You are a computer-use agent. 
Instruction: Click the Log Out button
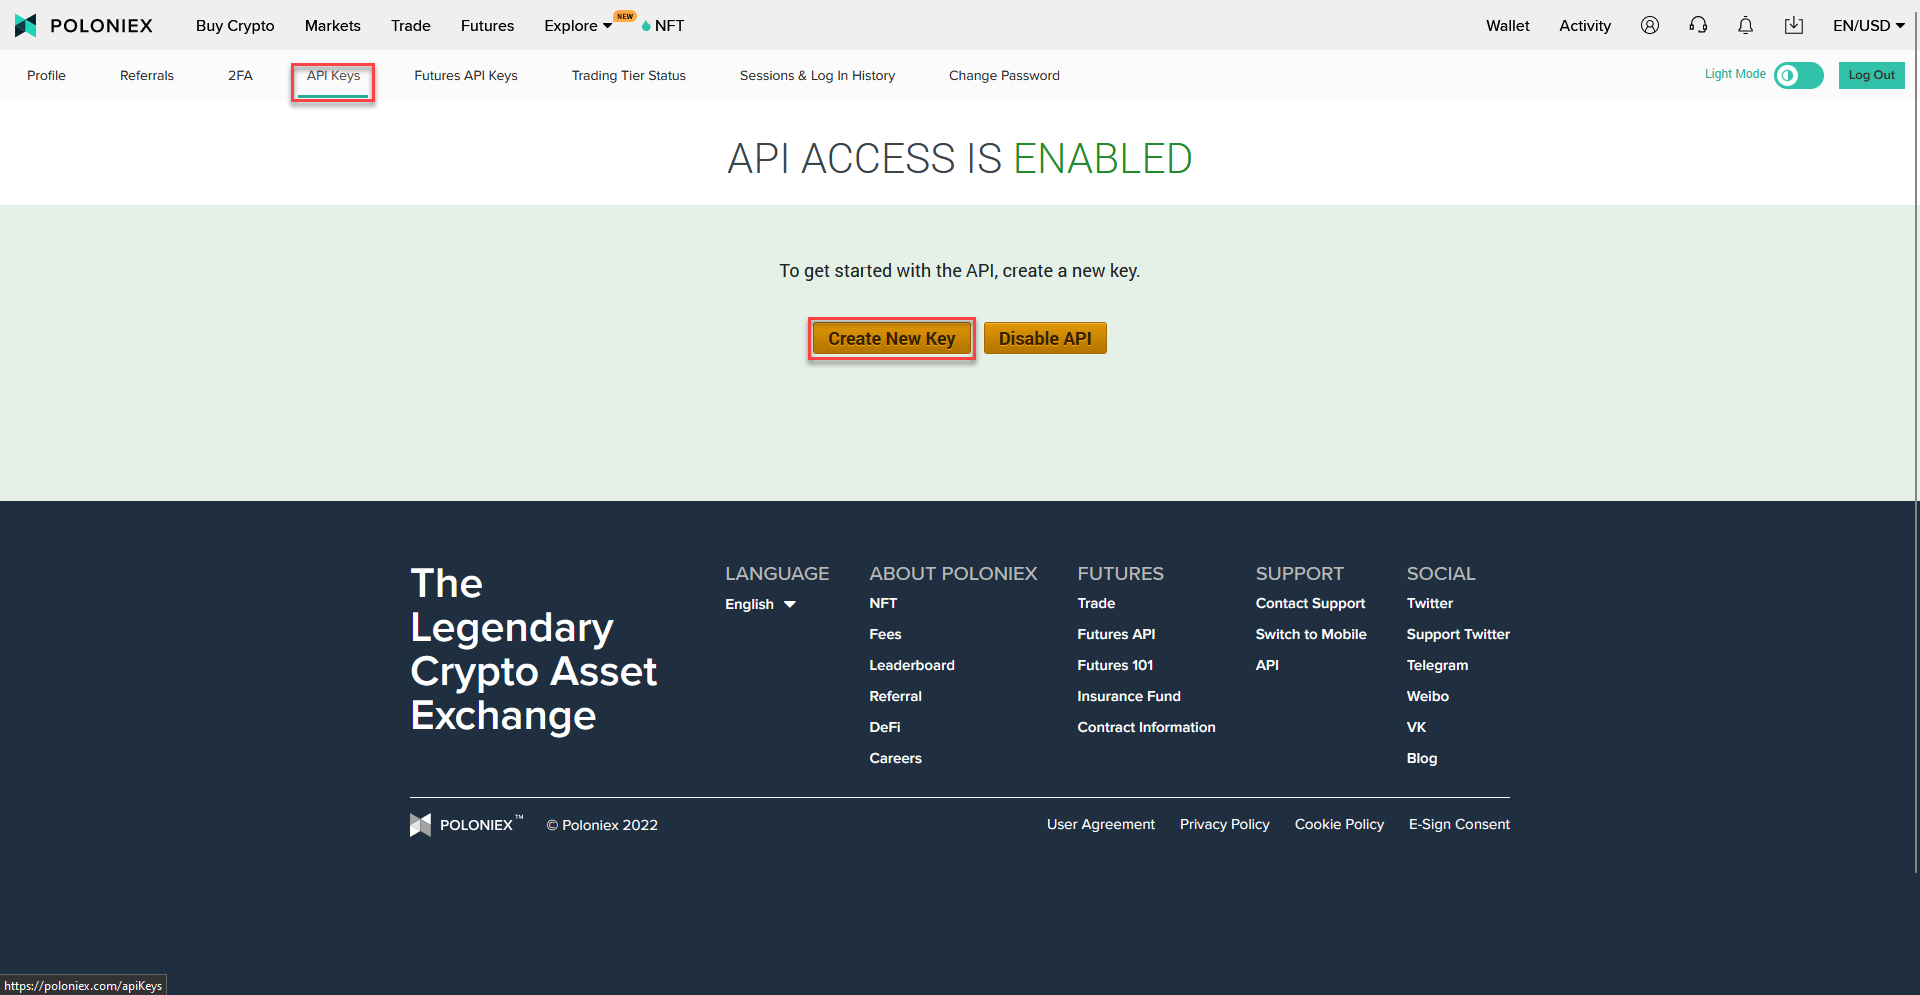click(1871, 75)
